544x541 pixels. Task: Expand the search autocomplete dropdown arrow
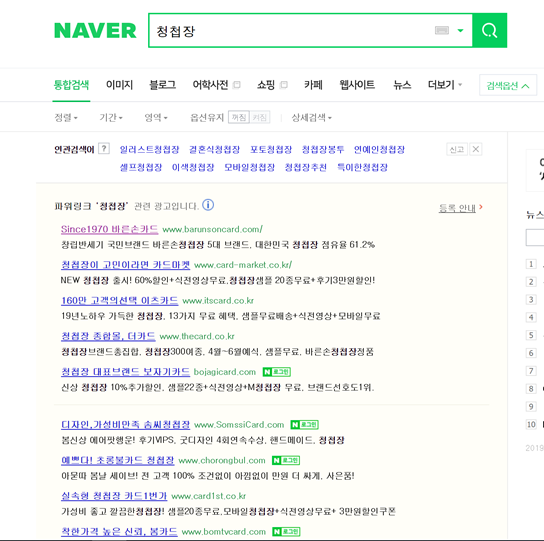click(x=460, y=31)
